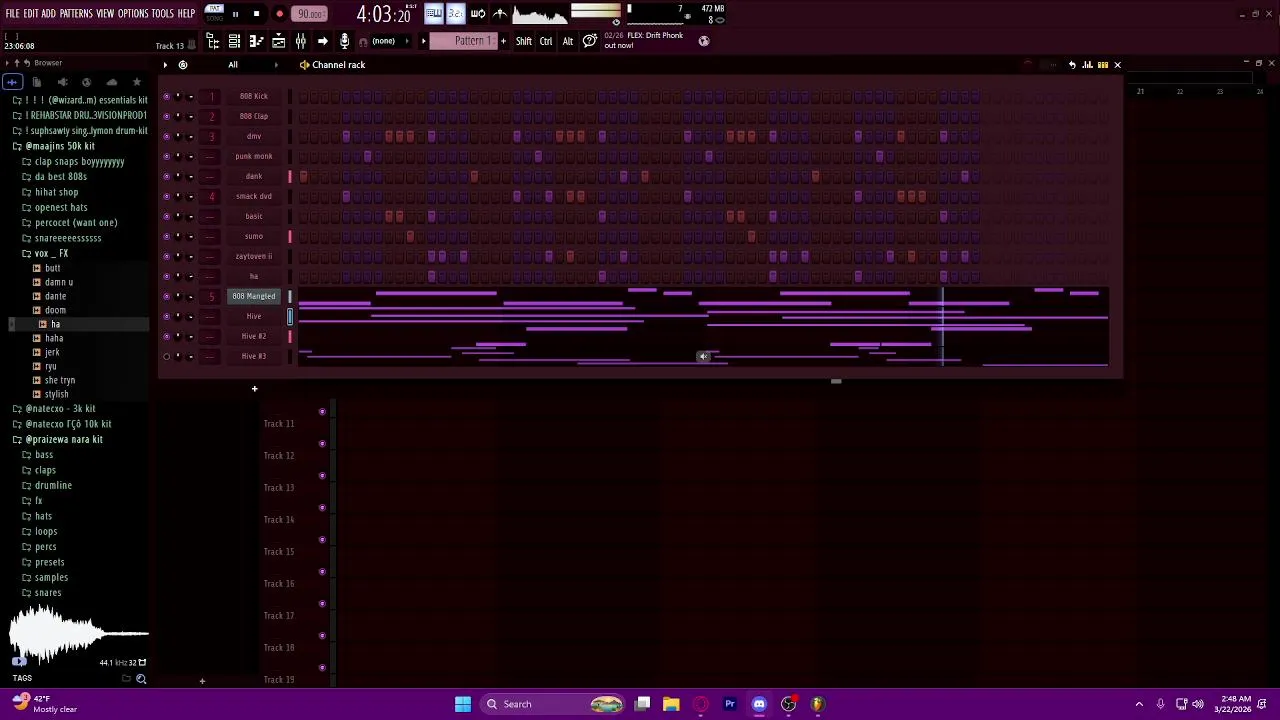This screenshot has height=720, width=1280.
Task: Open the PATTERNS menu
Action: coord(76,13)
